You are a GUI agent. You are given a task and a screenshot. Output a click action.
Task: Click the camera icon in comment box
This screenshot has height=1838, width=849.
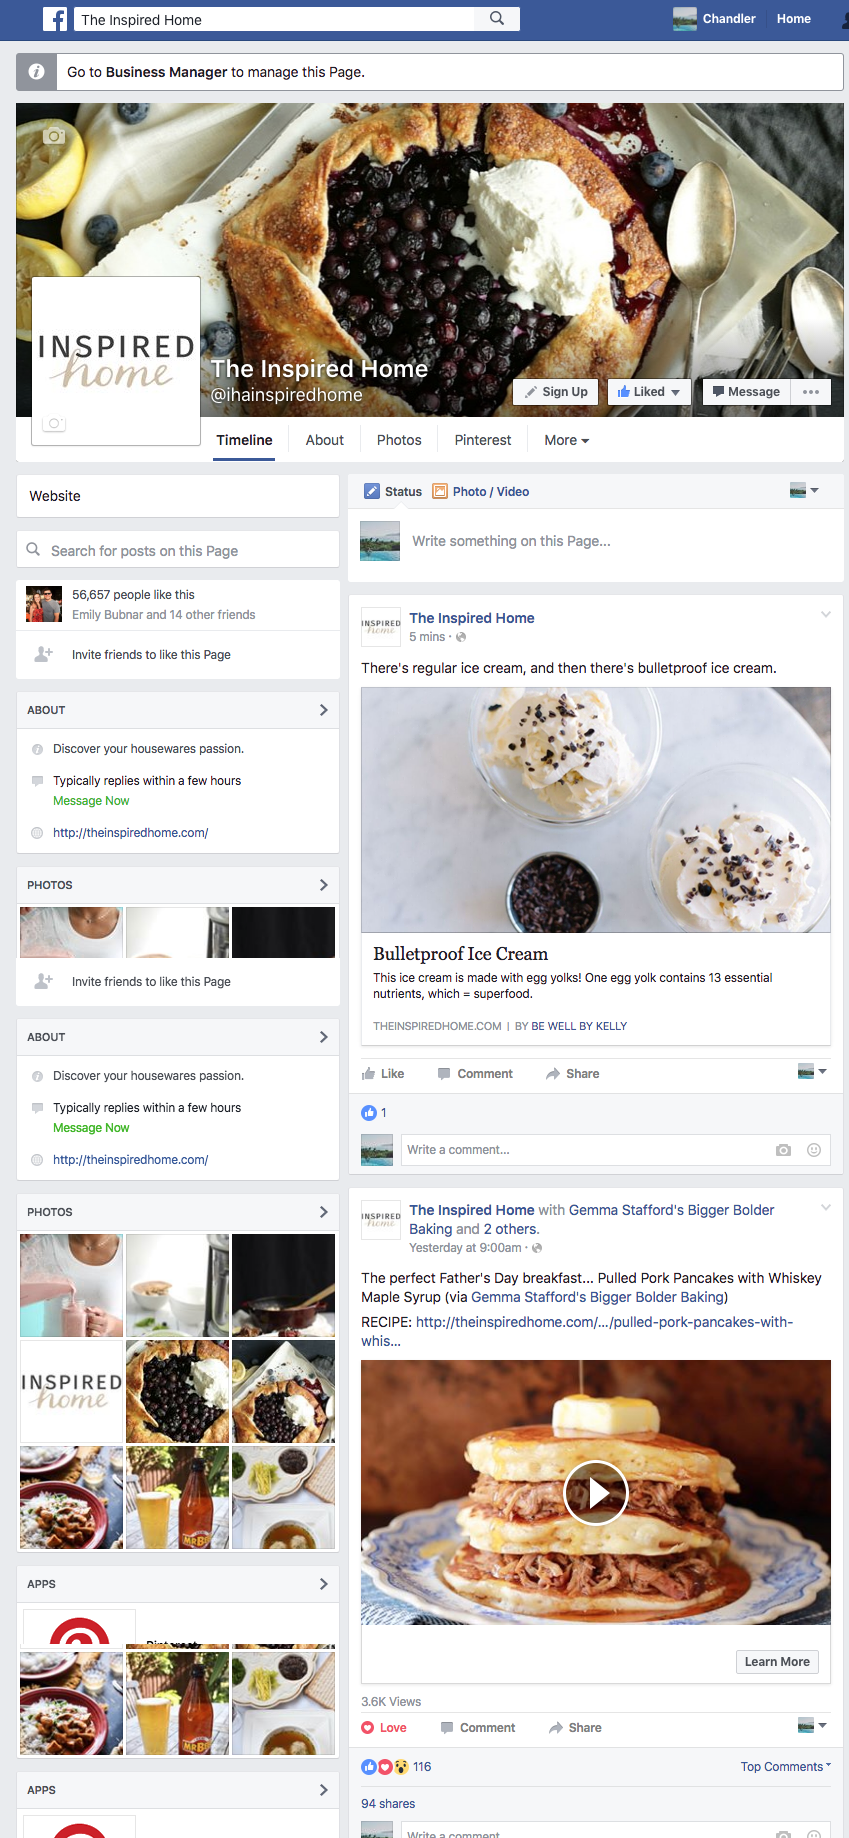(783, 1150)
